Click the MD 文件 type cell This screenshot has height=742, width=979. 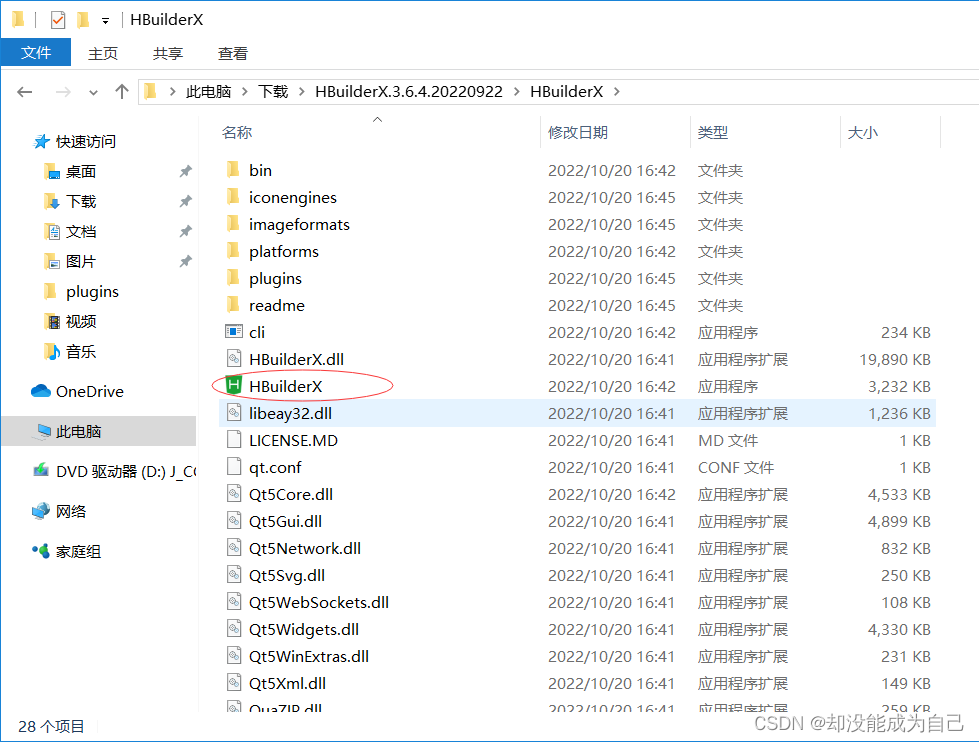click(x=728, y=440)
